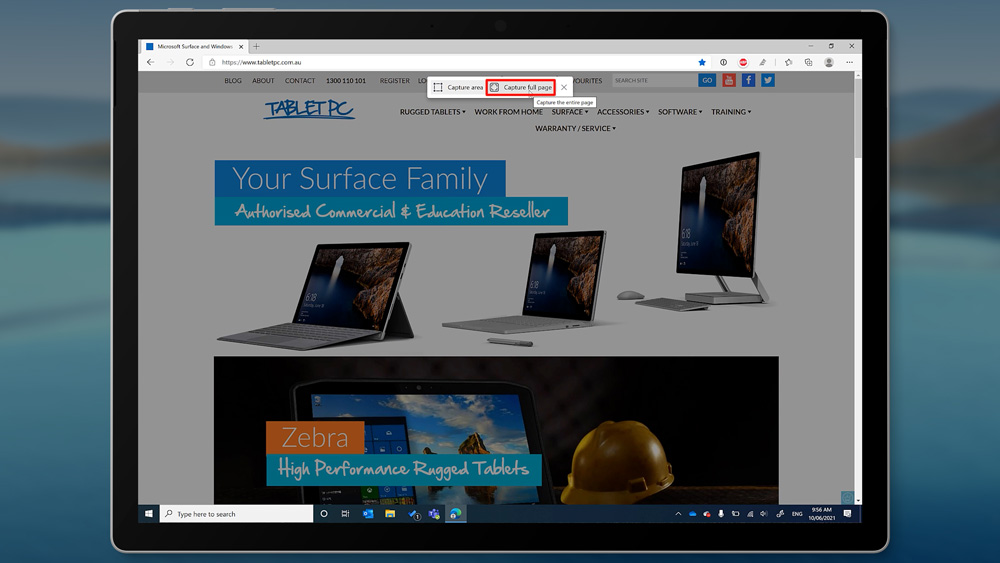Select the Microsoft Surface and Windows tab

[x=193, y=47]
